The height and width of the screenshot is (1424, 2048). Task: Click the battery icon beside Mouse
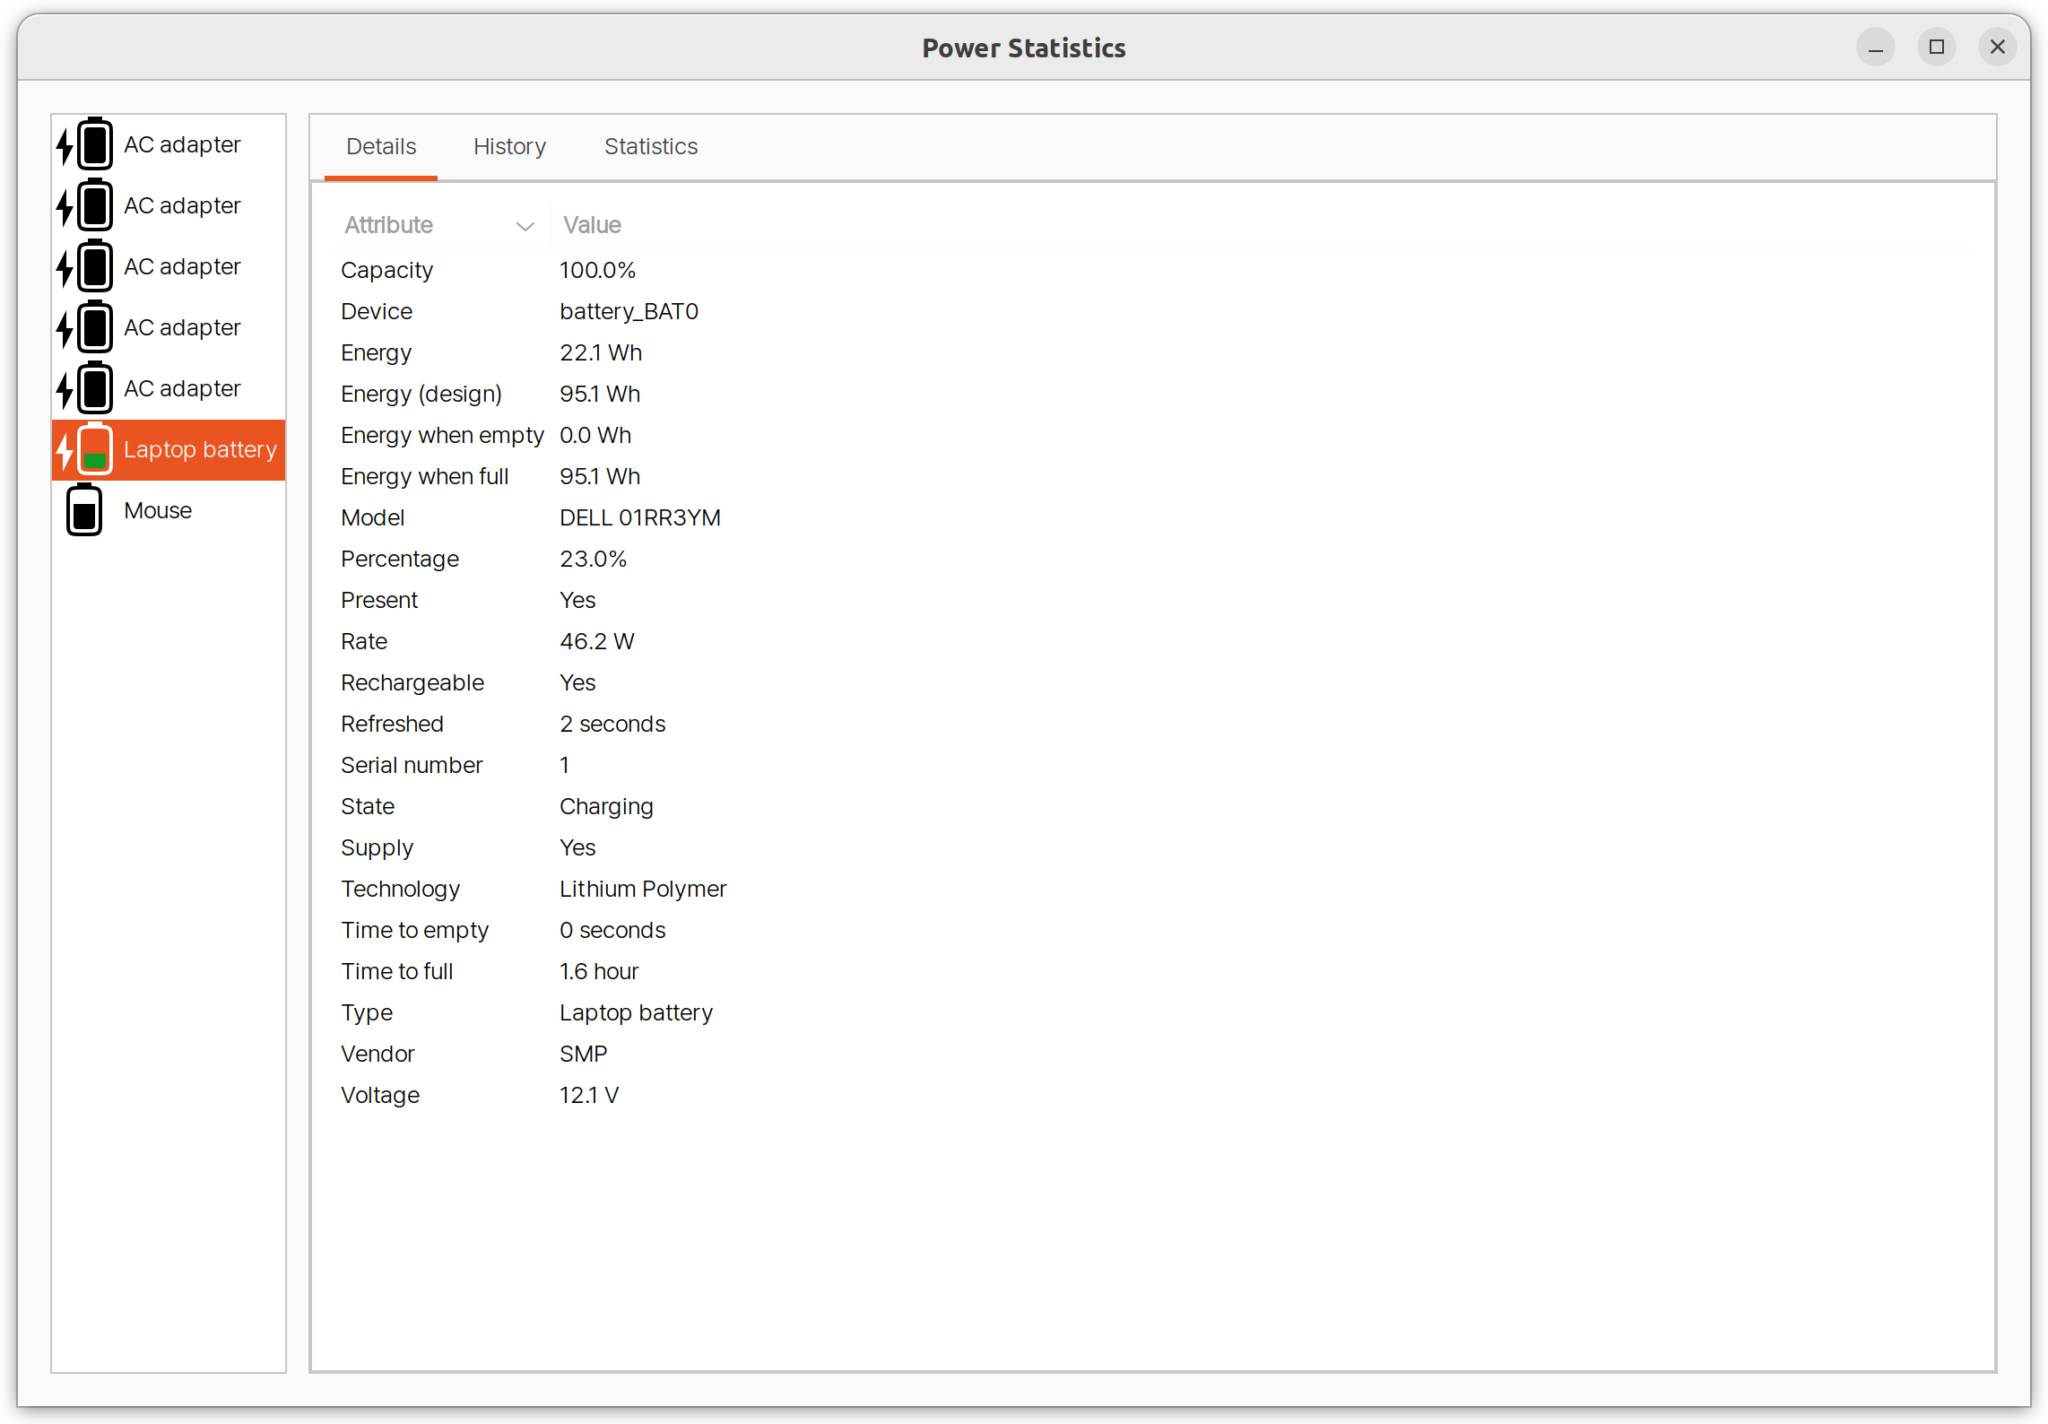point(84,510)
